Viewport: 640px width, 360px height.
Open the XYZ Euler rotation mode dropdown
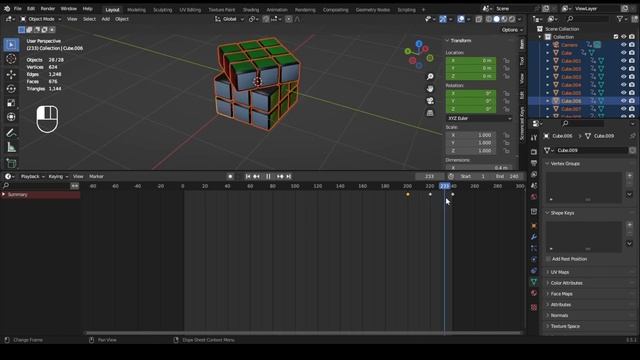[x=479, y=118]
